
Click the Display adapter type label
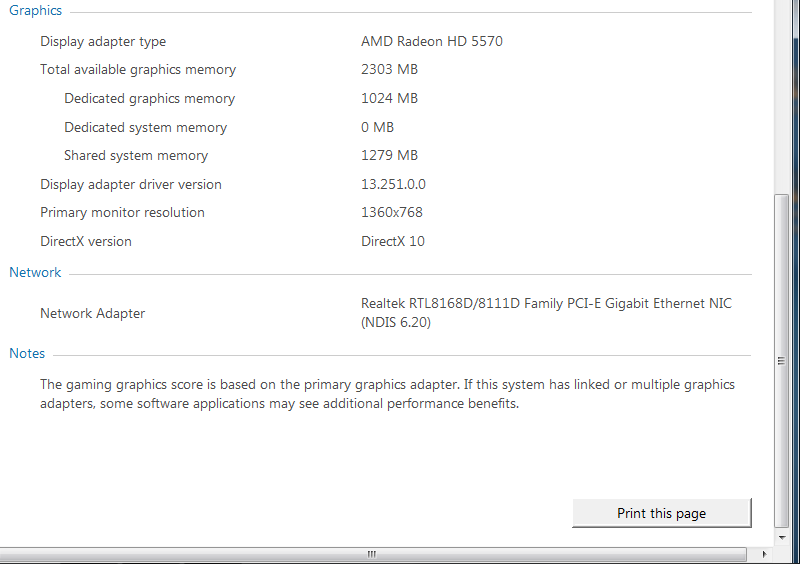(103, 41)
